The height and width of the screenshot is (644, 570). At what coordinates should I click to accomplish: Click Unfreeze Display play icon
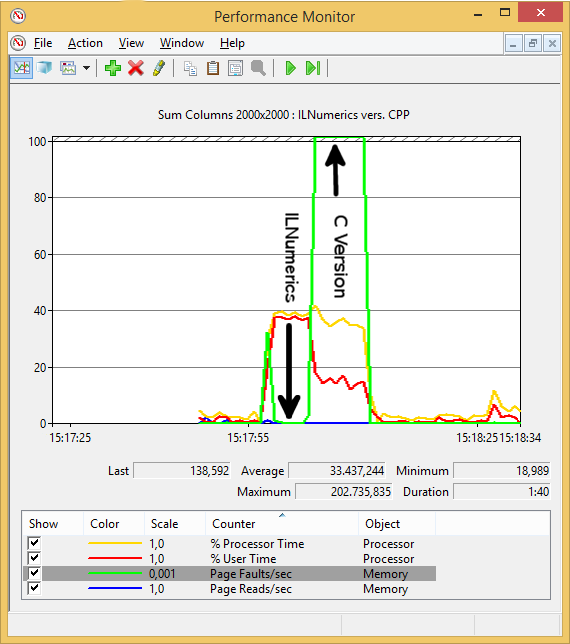[x=290, y=68]
